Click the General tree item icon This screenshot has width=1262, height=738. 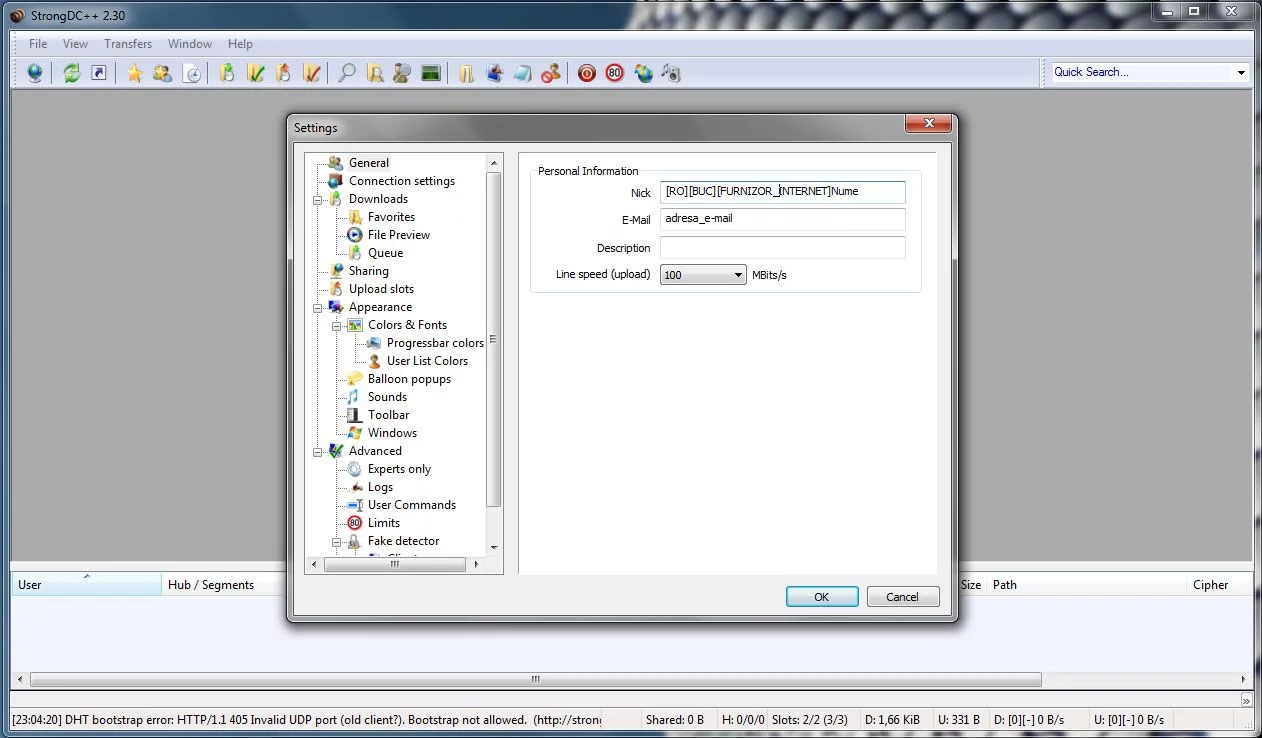(x=336, y=163)
